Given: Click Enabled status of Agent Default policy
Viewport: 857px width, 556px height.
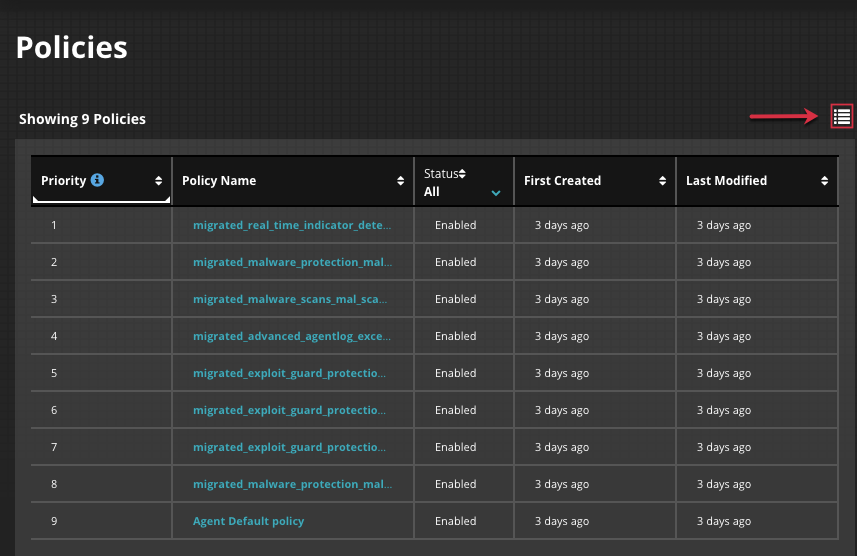Looking at the screenshot, I should tap(455, 521).
